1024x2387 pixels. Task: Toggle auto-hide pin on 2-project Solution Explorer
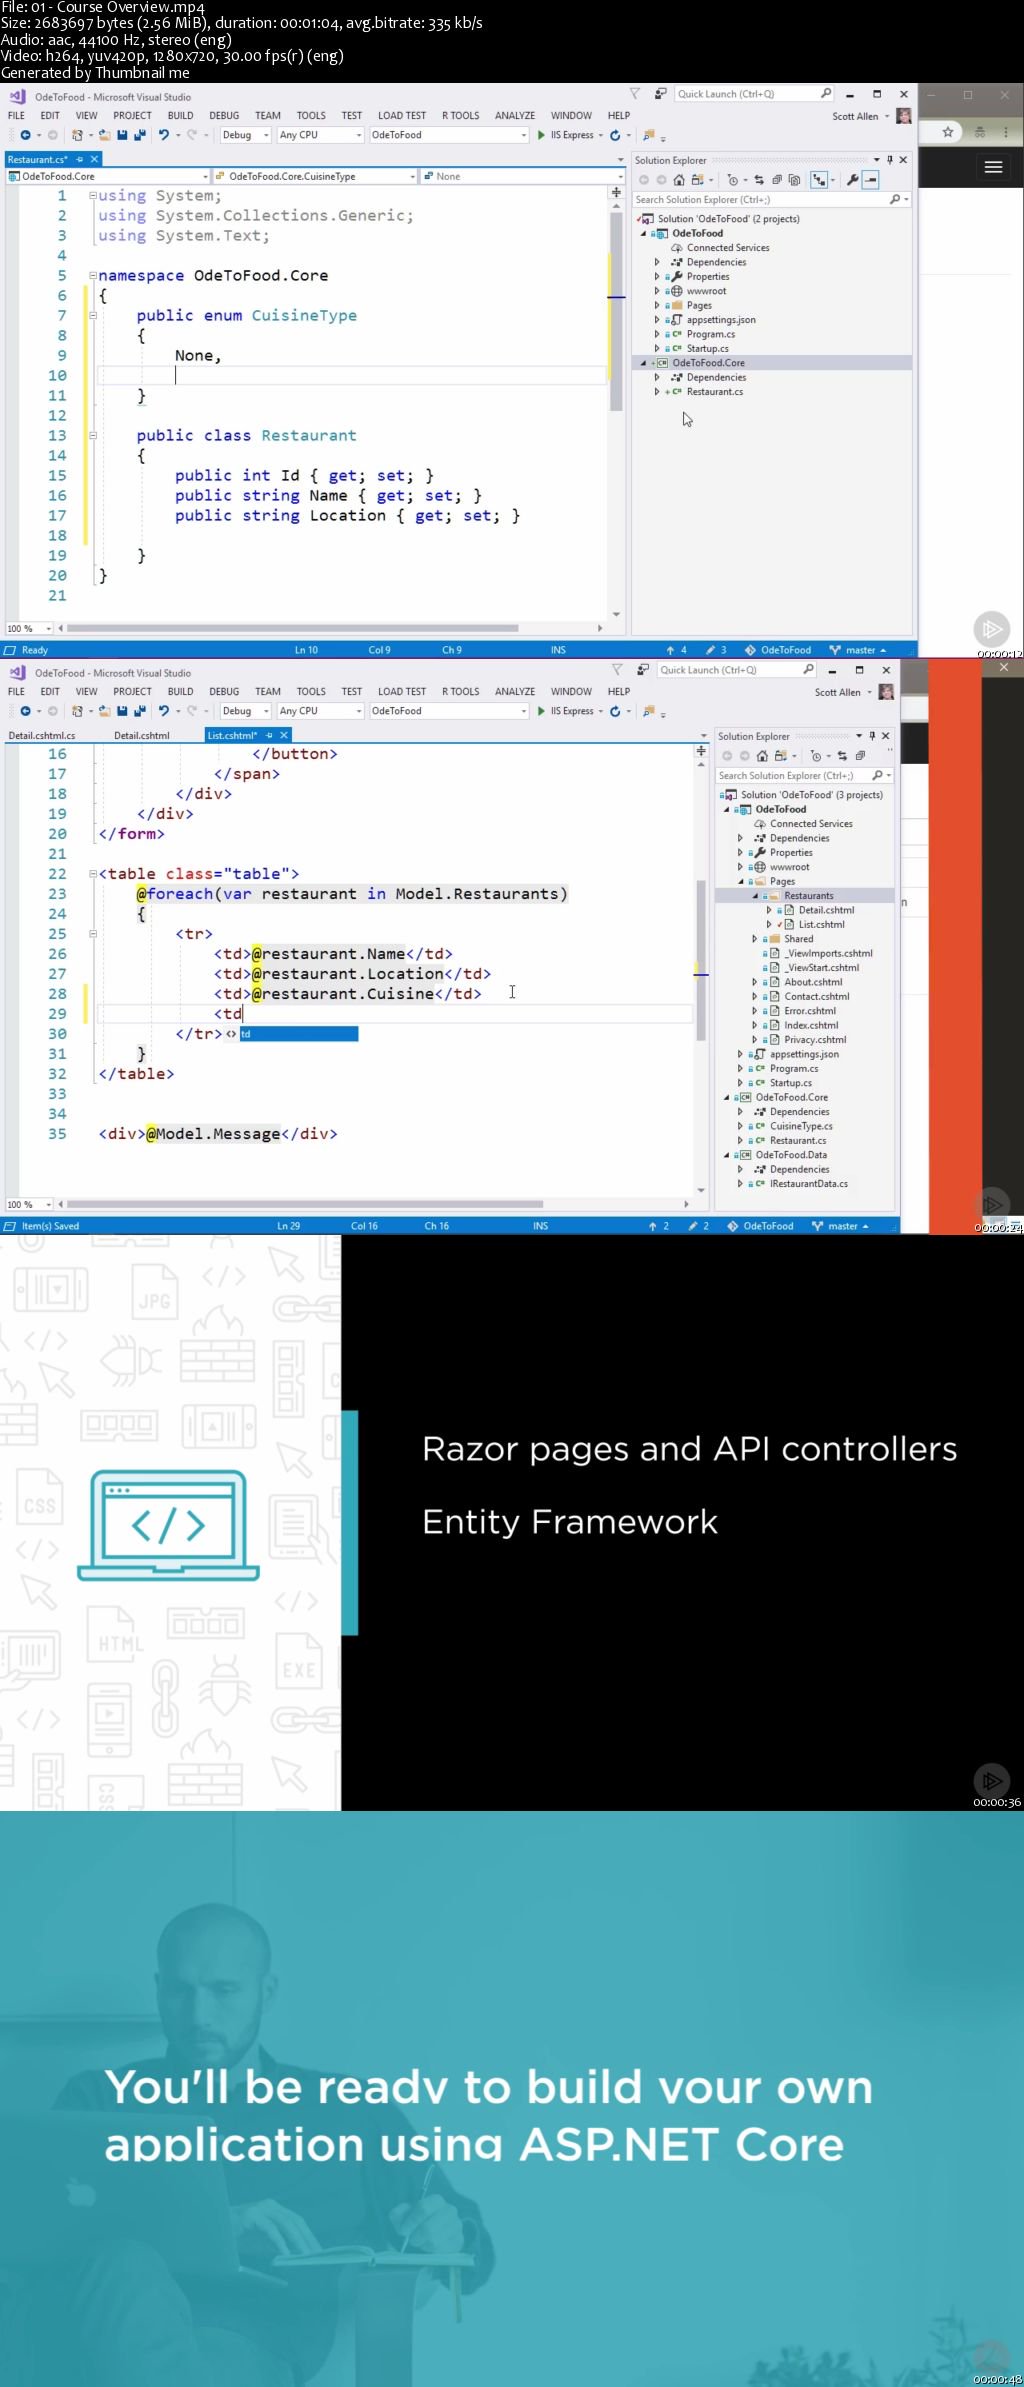tap(890, 160)
